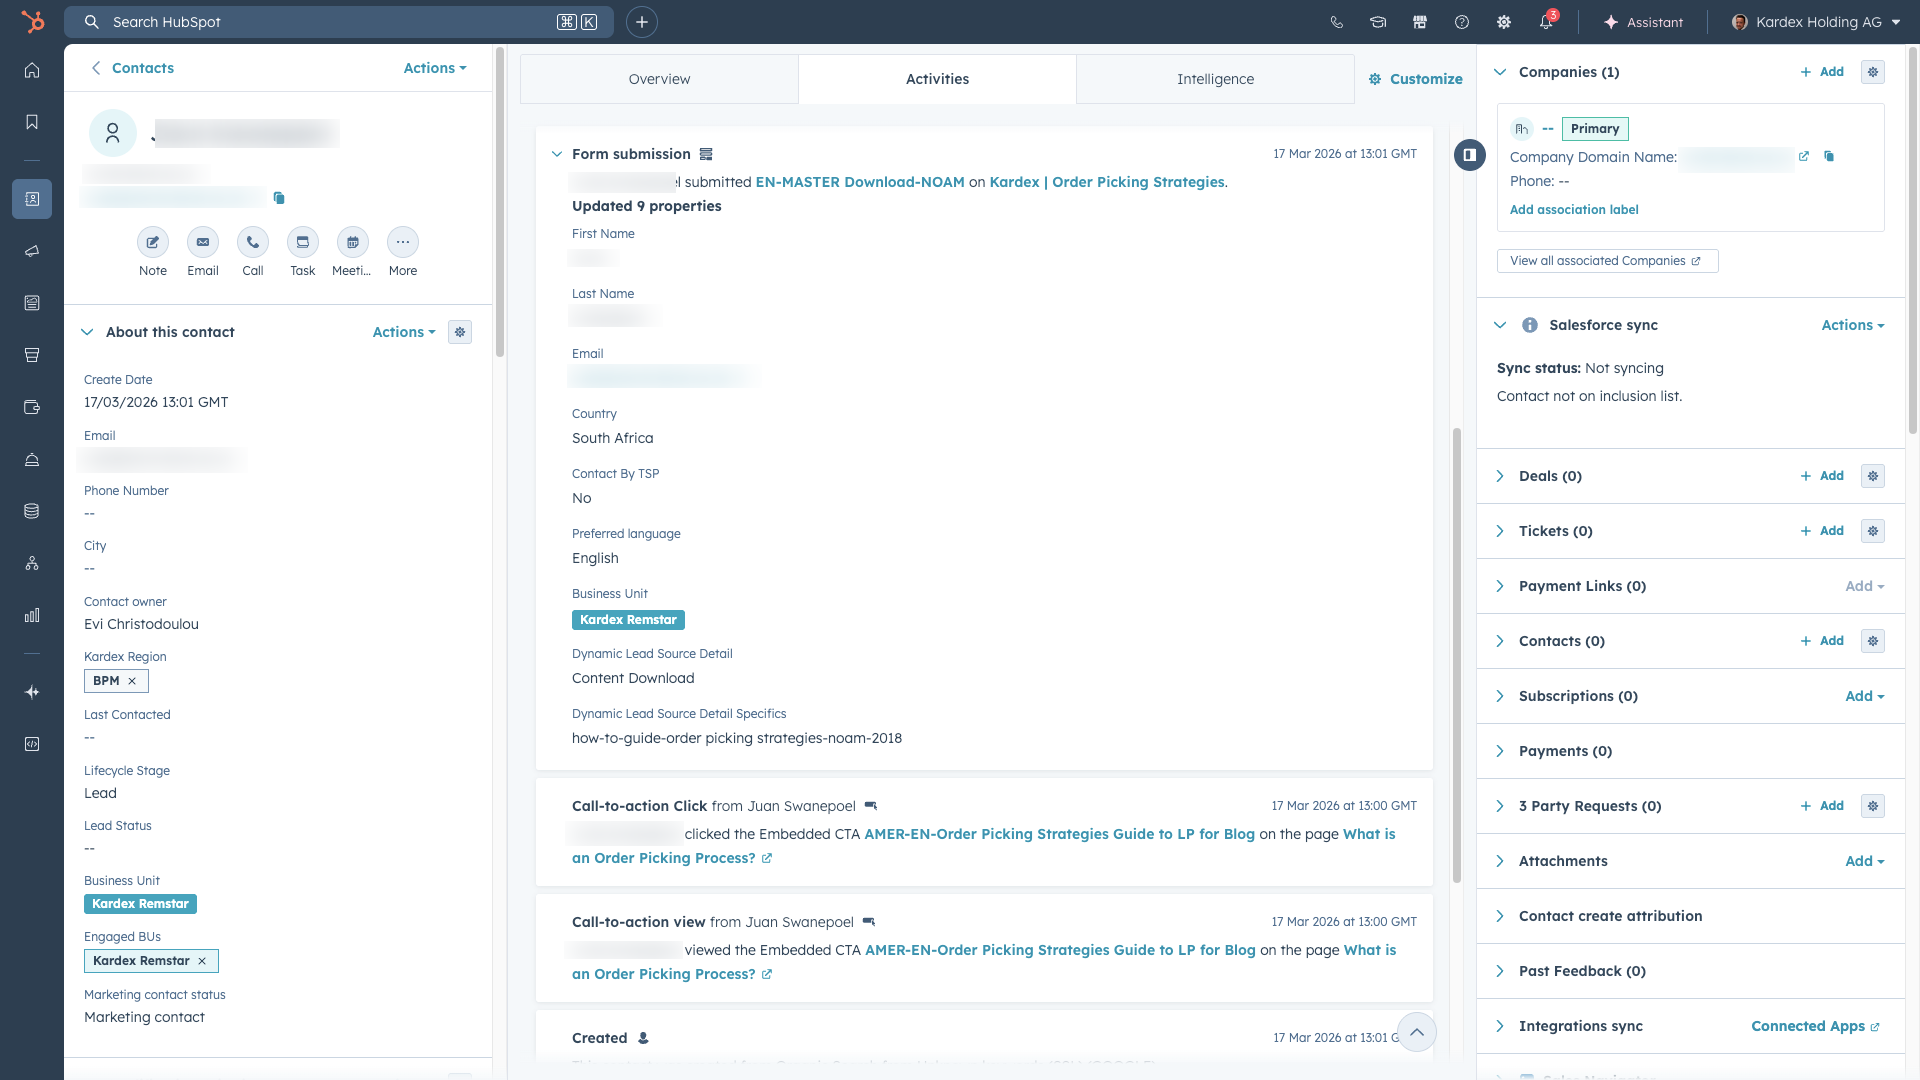Switch to the Intelligence tab

[x=1215, y=79]
